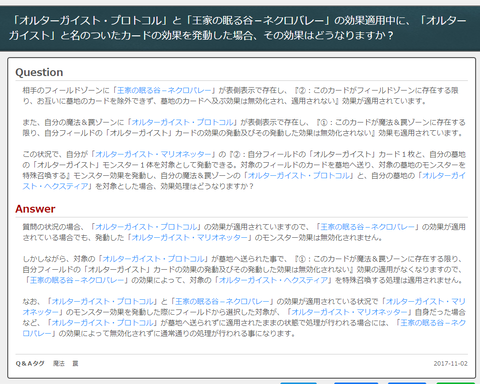This screenshot has height=384, width=480.
Task: Open the プロトコル link in Answer's first paragraph
Action: pyautogui.click(x=146, y=227)
